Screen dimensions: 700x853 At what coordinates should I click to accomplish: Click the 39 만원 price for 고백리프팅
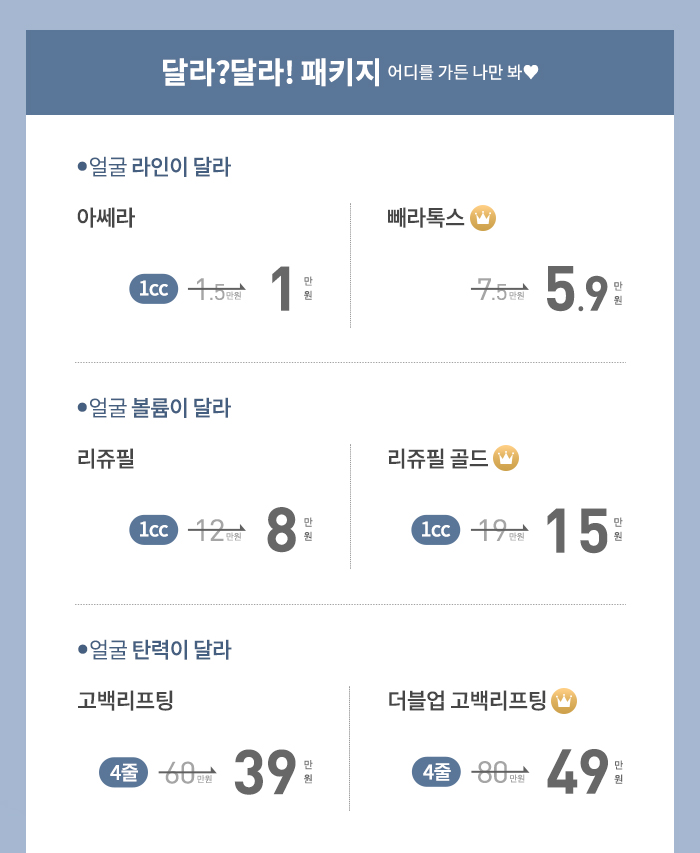[x=273, y=771]
